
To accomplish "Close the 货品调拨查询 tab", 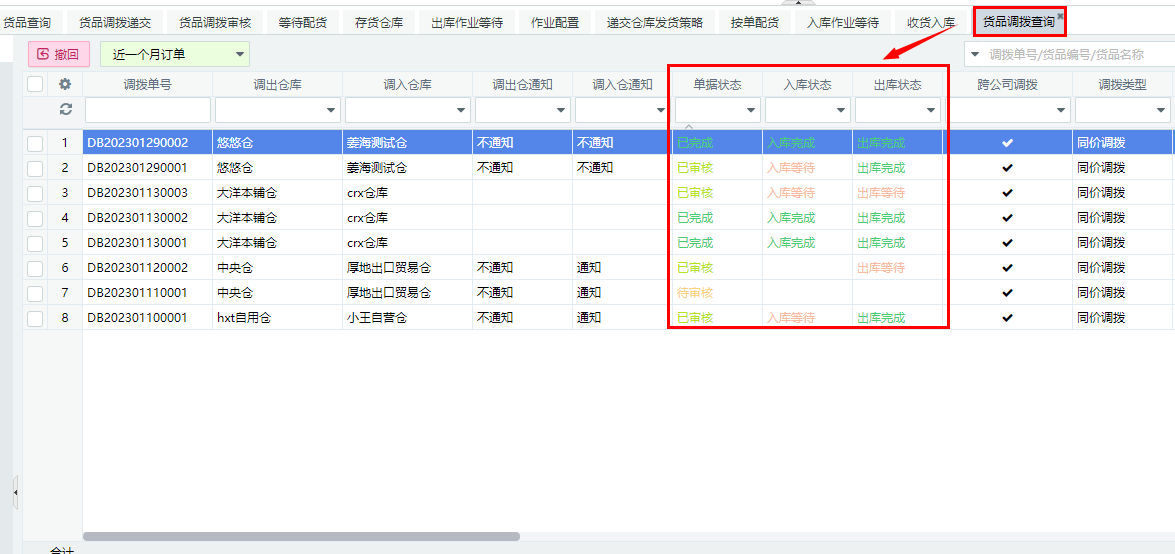I will pos(1060,15).
